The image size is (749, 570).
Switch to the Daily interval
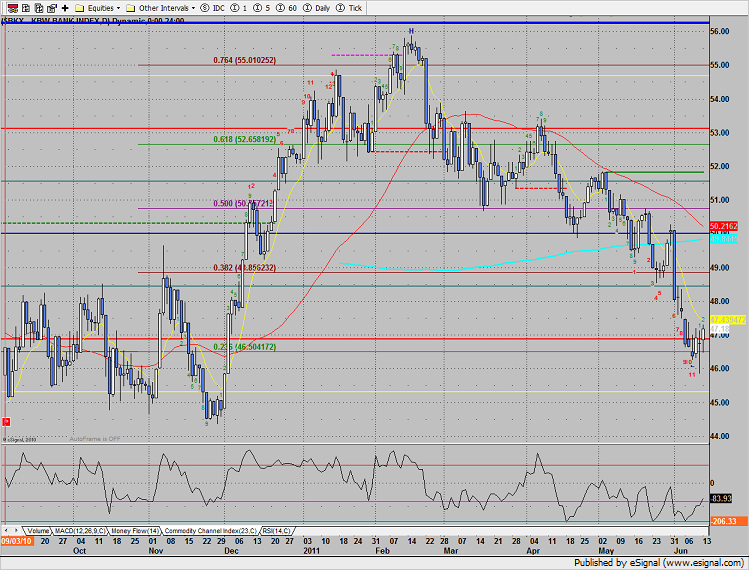[317, 8]
